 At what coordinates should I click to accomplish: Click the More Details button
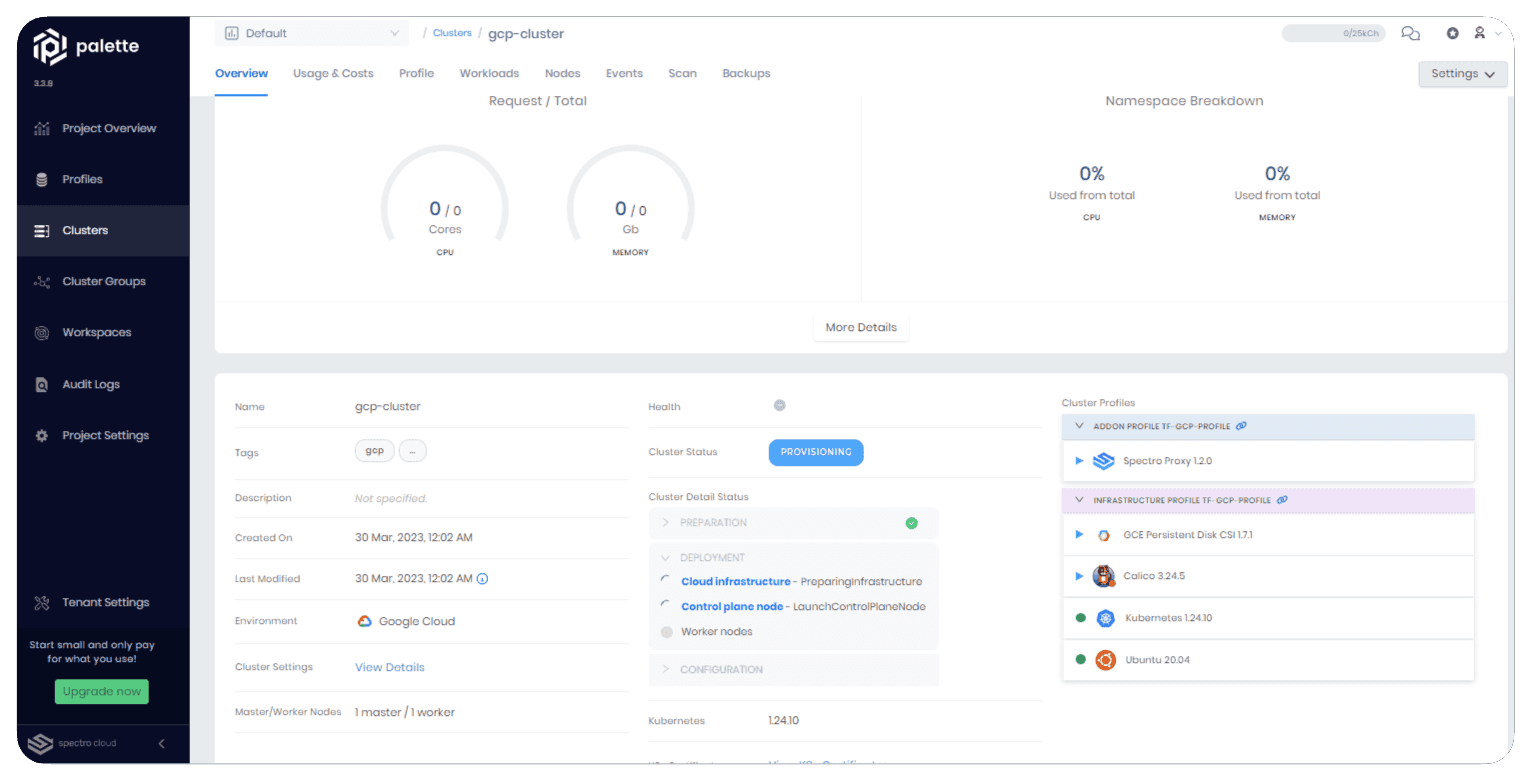pos(861,328)
